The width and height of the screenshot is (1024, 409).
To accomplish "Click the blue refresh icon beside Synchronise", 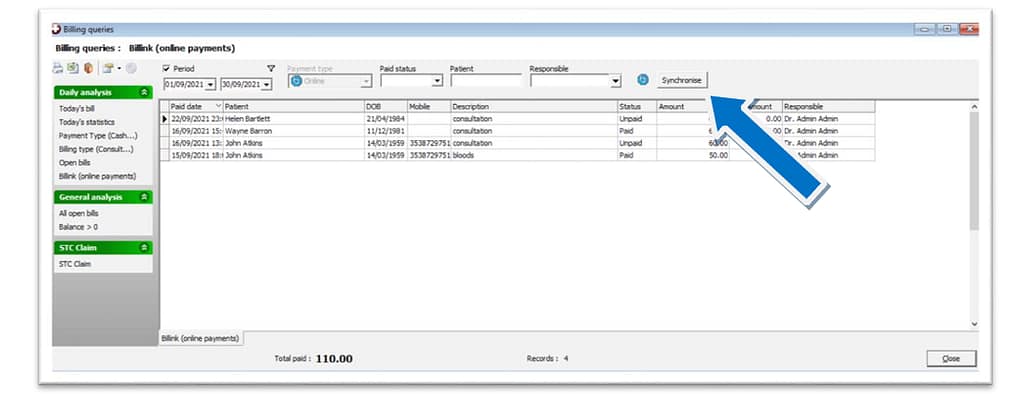I will click(643, 80).
